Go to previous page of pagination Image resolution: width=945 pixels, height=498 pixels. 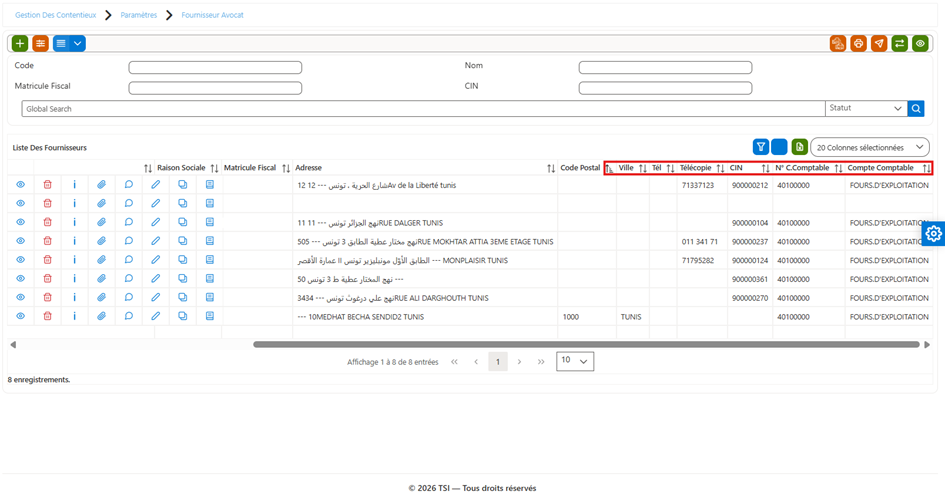[476, 362]
